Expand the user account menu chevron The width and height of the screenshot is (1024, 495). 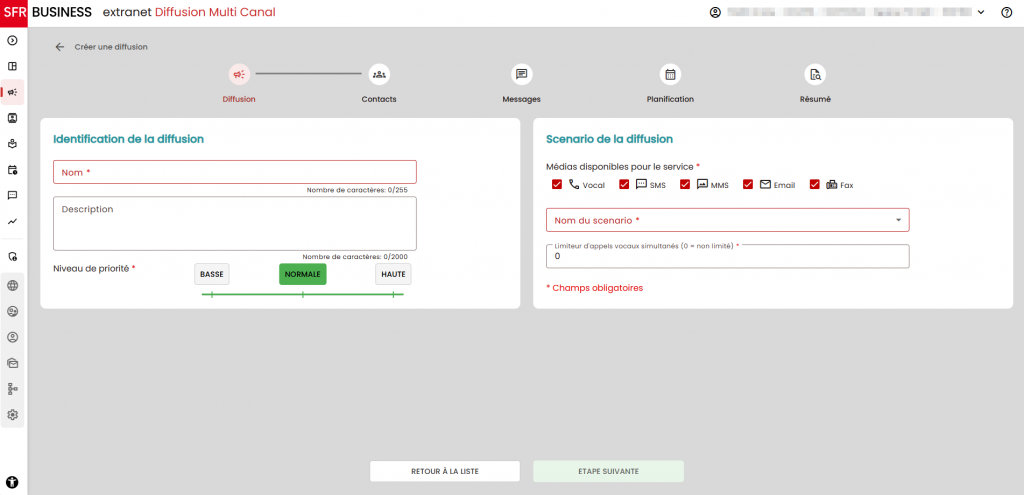point(980,13)
